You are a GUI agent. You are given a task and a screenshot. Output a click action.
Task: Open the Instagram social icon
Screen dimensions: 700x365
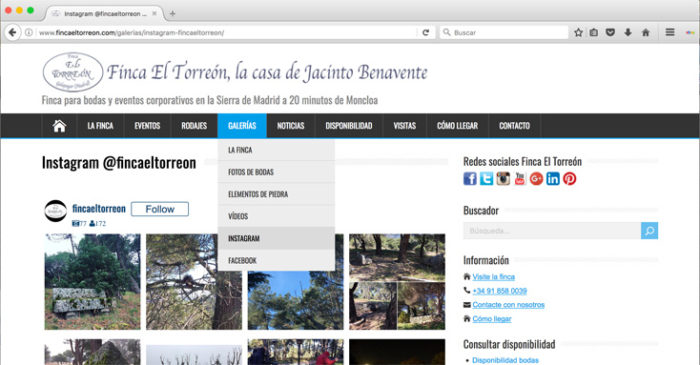(x=503, y=178)
